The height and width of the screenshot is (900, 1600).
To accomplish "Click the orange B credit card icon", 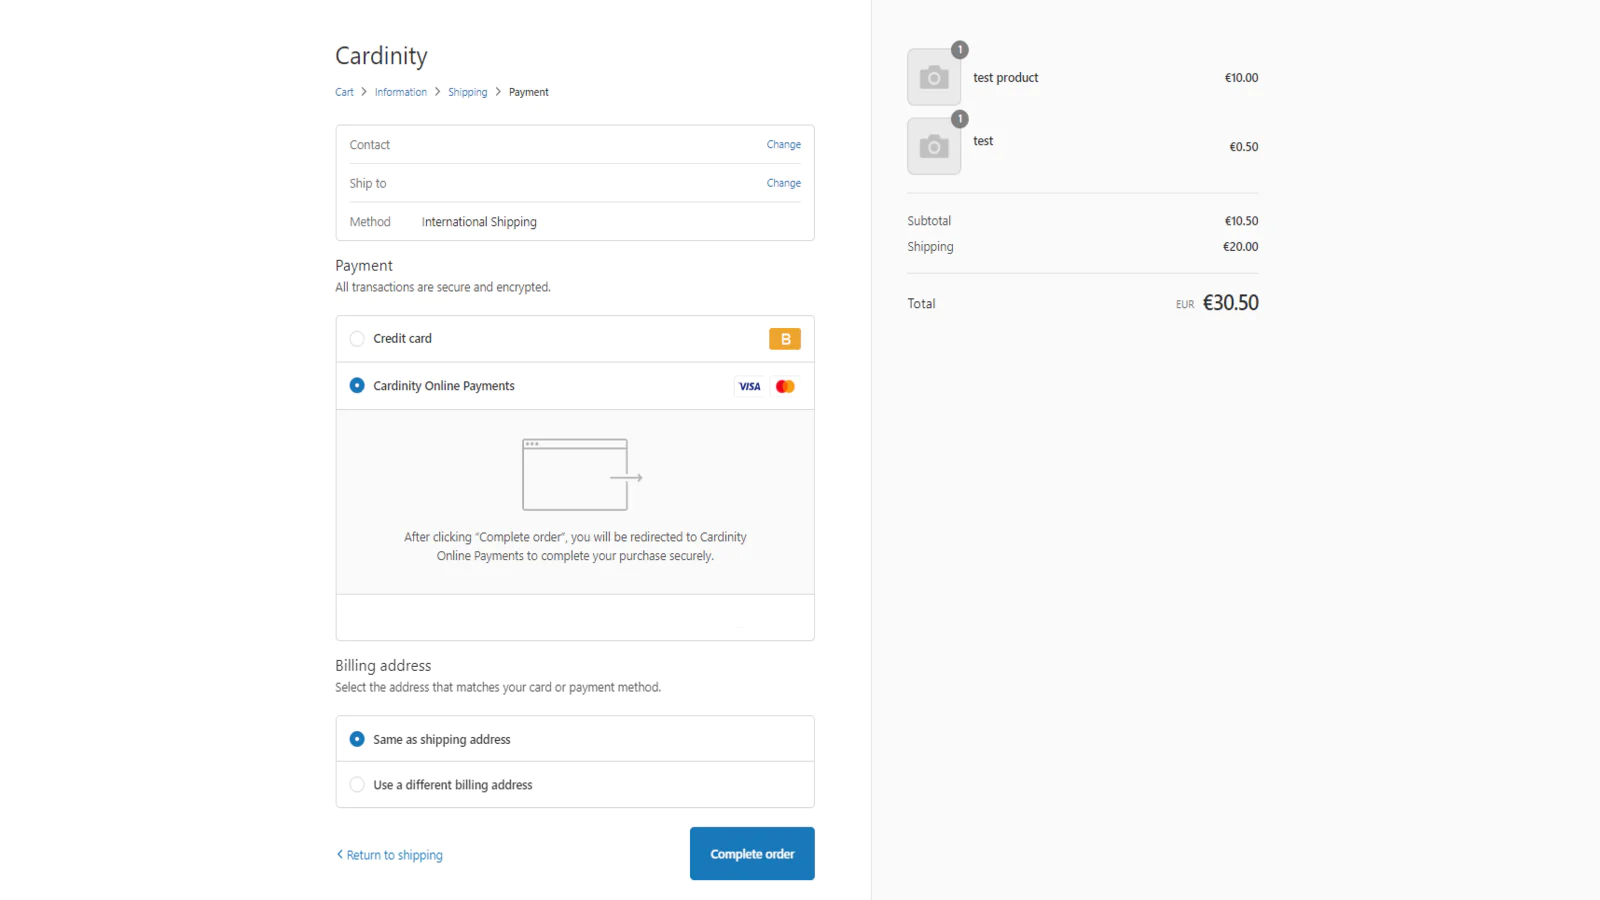I will click(x=785, y=339).
